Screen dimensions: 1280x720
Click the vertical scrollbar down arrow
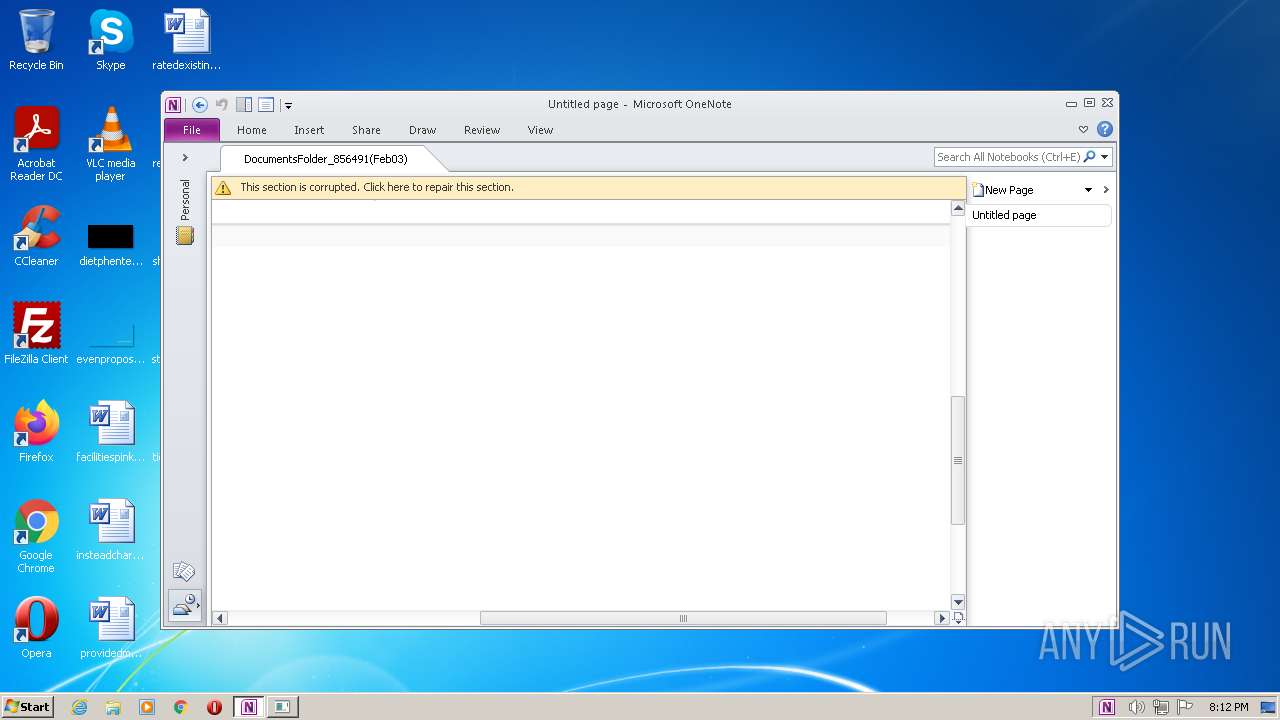958,602
